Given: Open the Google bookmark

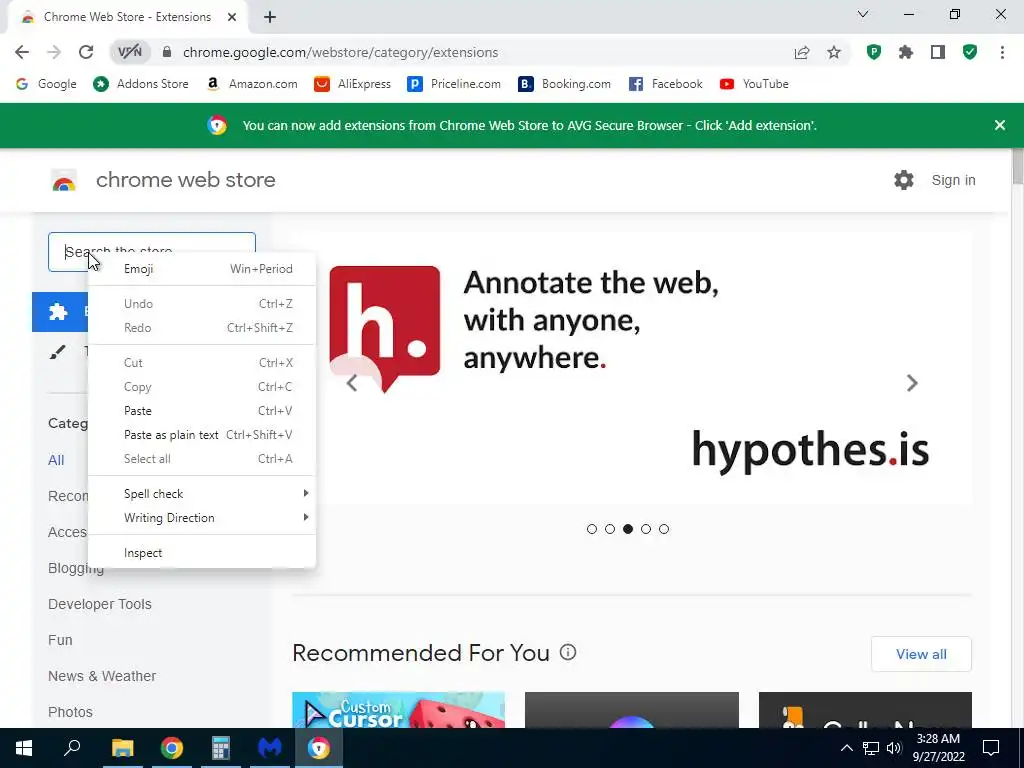Looking at the screenshot, I should [46, 84].
